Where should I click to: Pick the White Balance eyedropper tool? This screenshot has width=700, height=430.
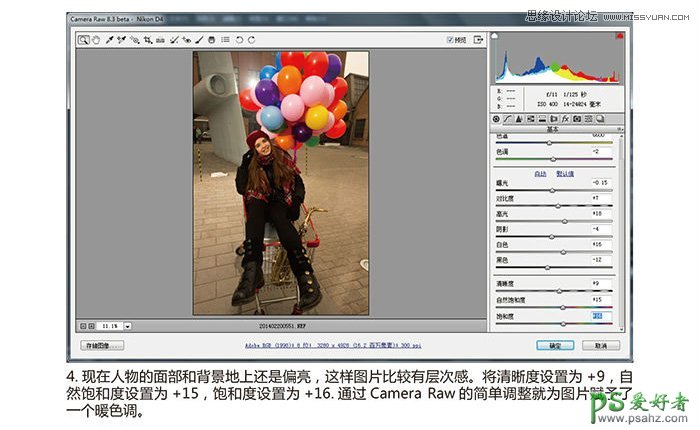tap(109, 40)
